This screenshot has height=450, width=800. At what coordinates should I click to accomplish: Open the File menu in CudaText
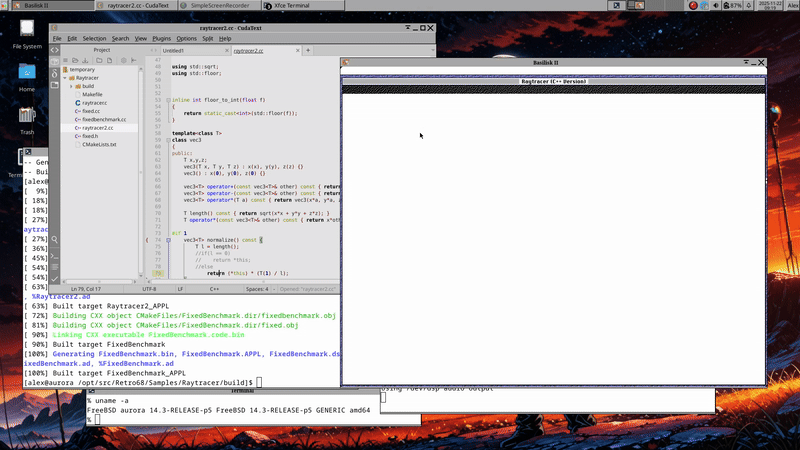(x=57, y=38)
